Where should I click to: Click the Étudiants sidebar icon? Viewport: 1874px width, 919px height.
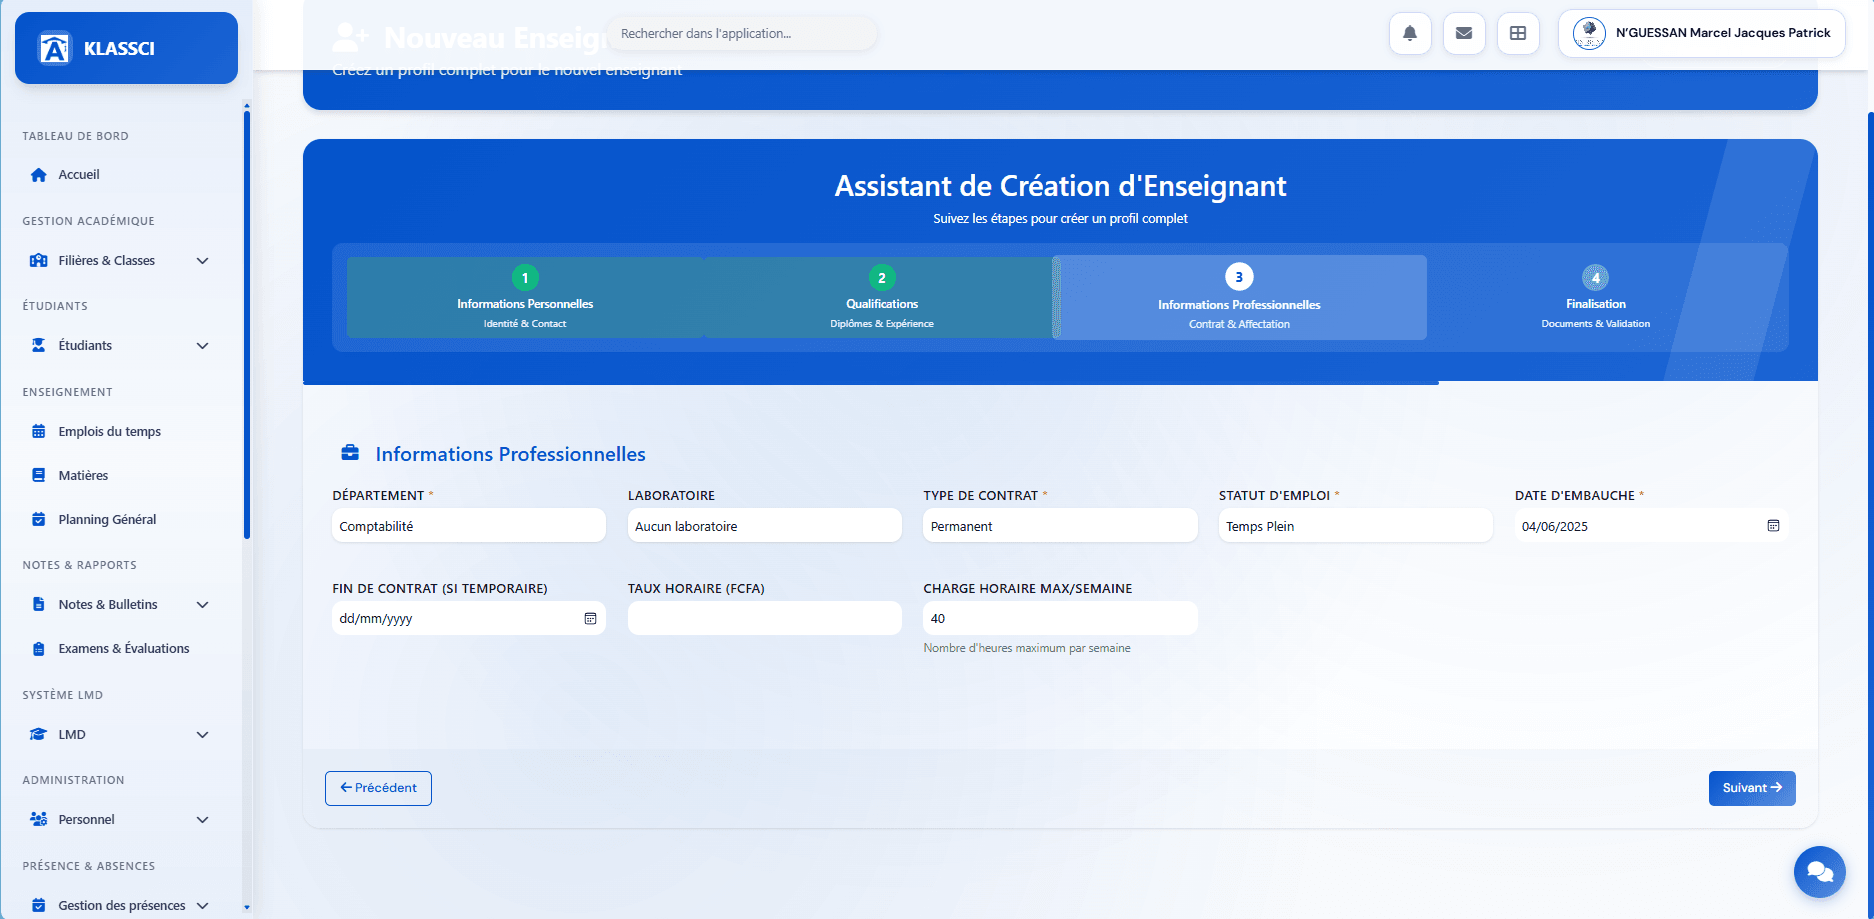pos(39,346)
